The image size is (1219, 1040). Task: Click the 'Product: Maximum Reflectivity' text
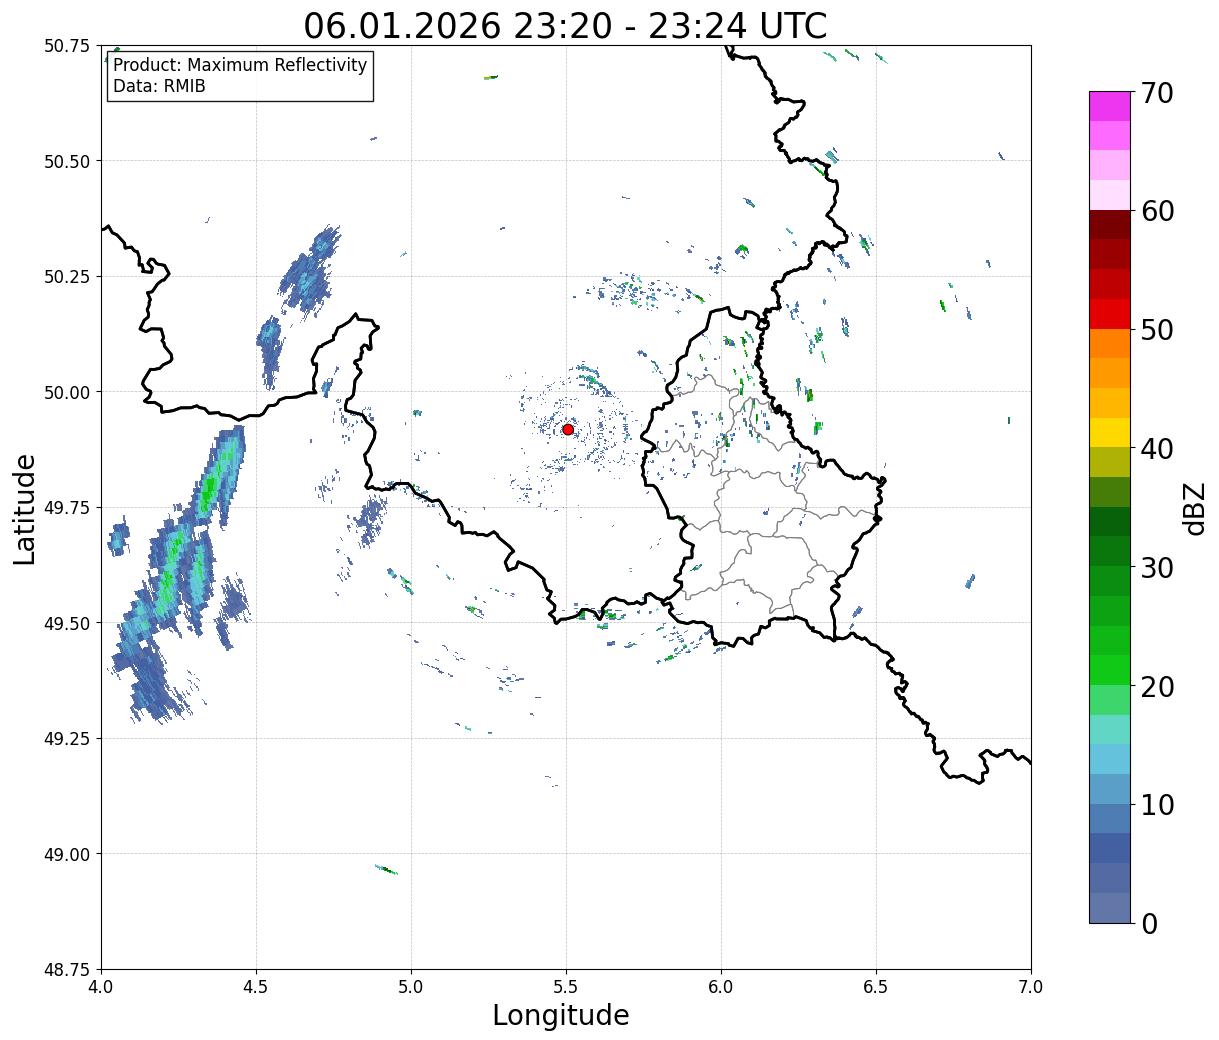240,65
